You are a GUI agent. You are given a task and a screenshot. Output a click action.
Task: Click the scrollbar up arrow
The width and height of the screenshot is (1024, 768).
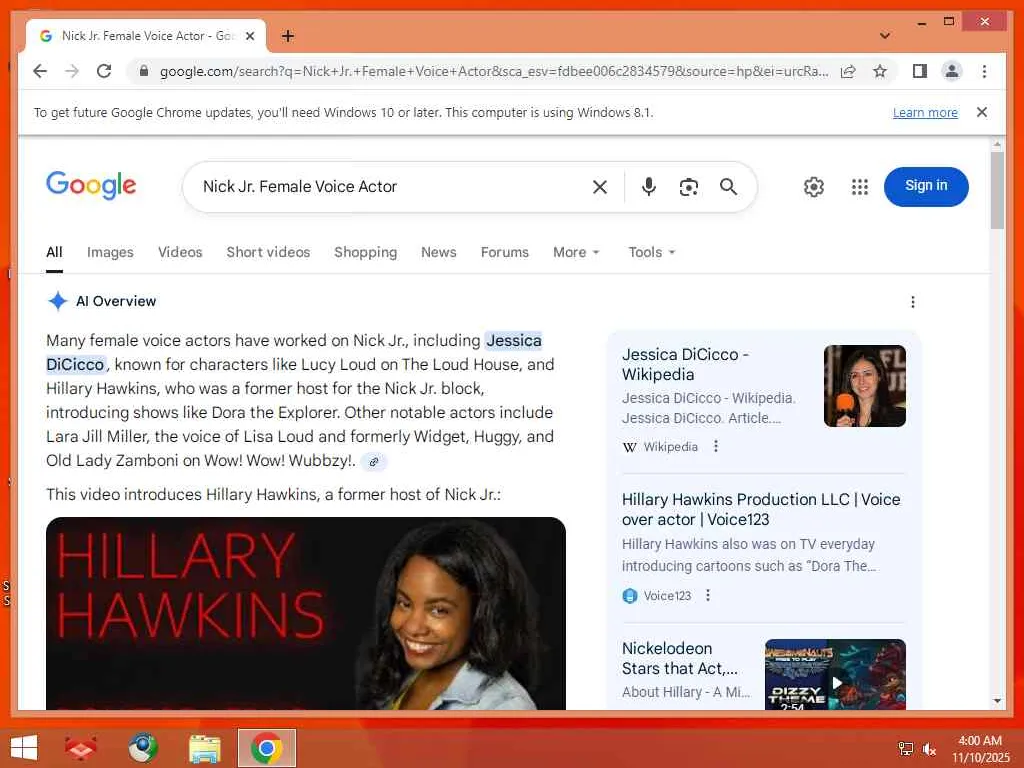click(997, 143)
